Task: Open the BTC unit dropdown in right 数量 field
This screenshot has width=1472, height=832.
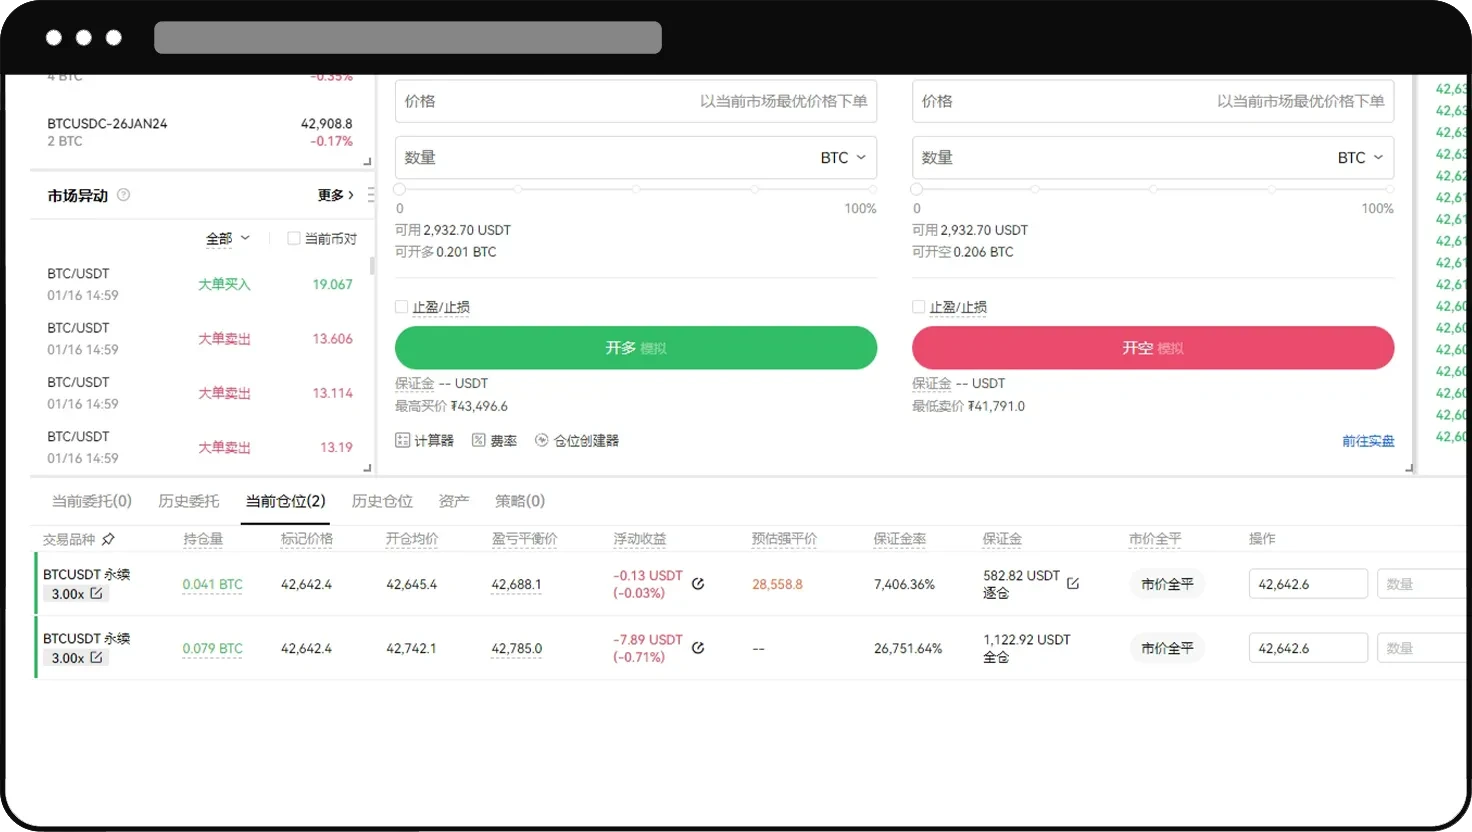Action: (1358, 157)
